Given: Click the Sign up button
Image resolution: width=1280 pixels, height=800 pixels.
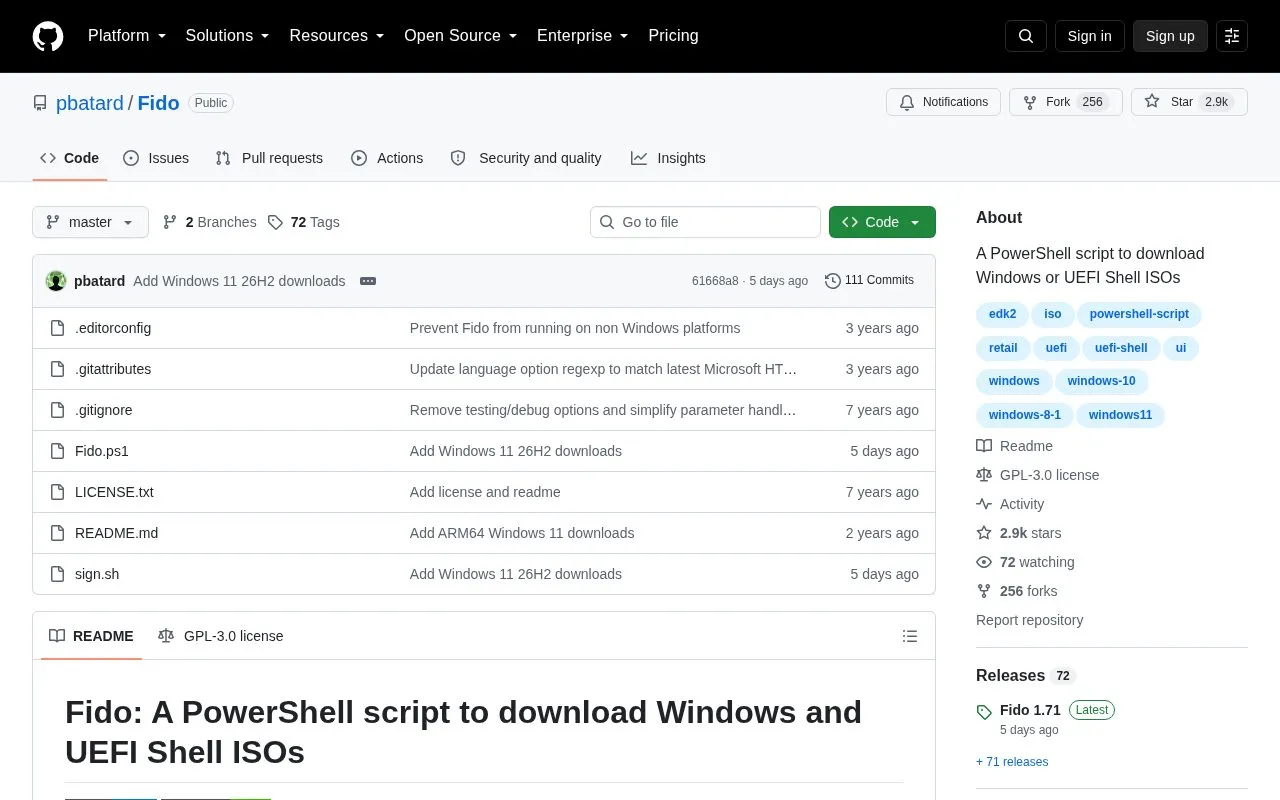Looking at the screenshot, I should pyautogui.click(x=1170, y=36).
